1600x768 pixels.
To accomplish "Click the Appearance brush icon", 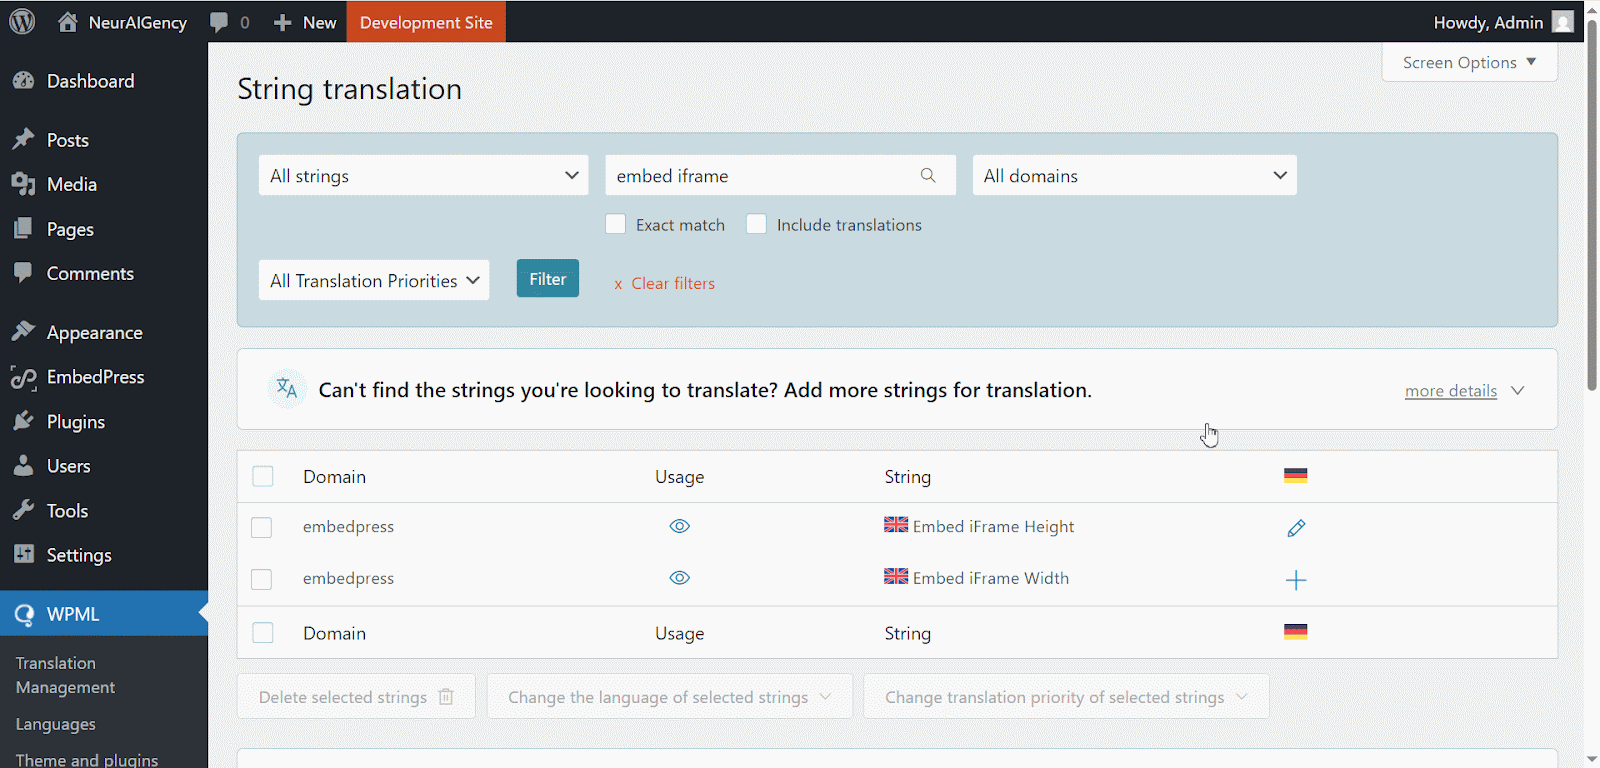I will point(23,332).
